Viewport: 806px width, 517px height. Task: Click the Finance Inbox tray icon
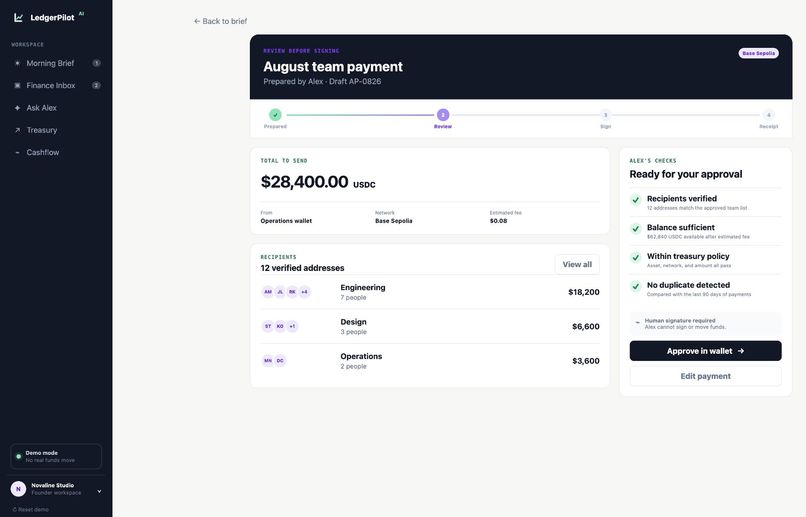(17, 85)
